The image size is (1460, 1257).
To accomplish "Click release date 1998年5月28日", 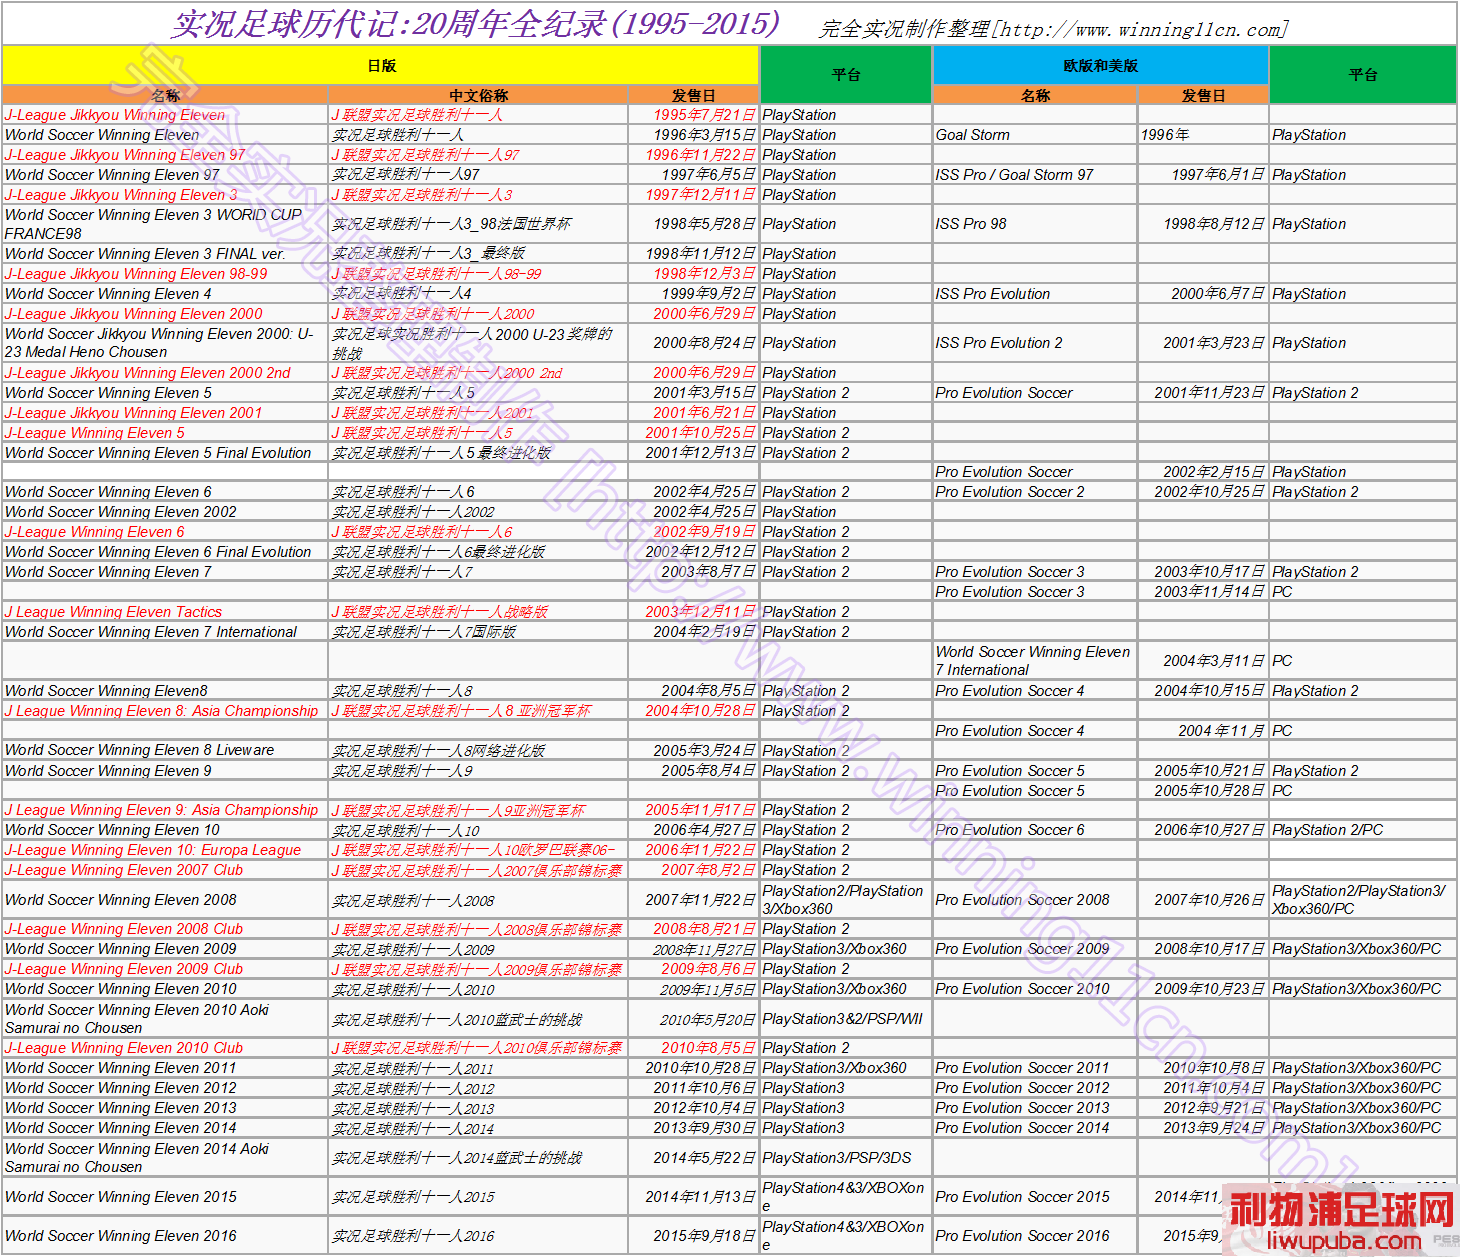I will tap(693, 224).
